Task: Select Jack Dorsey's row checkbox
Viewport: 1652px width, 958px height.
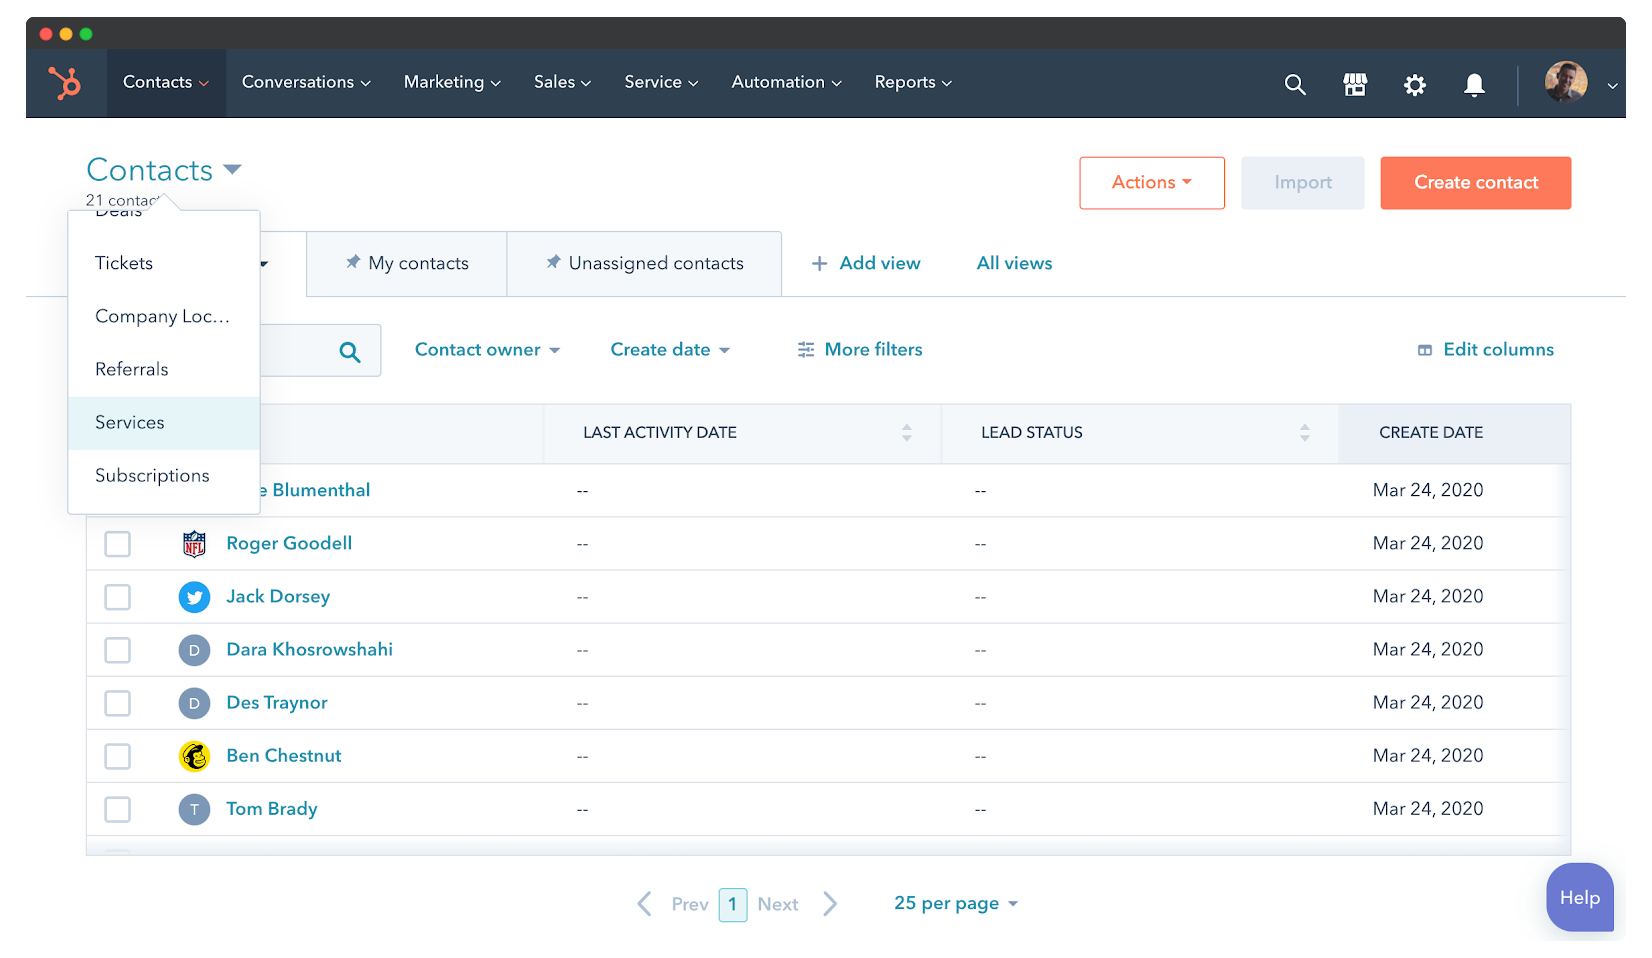Action: tap(118, 597)
